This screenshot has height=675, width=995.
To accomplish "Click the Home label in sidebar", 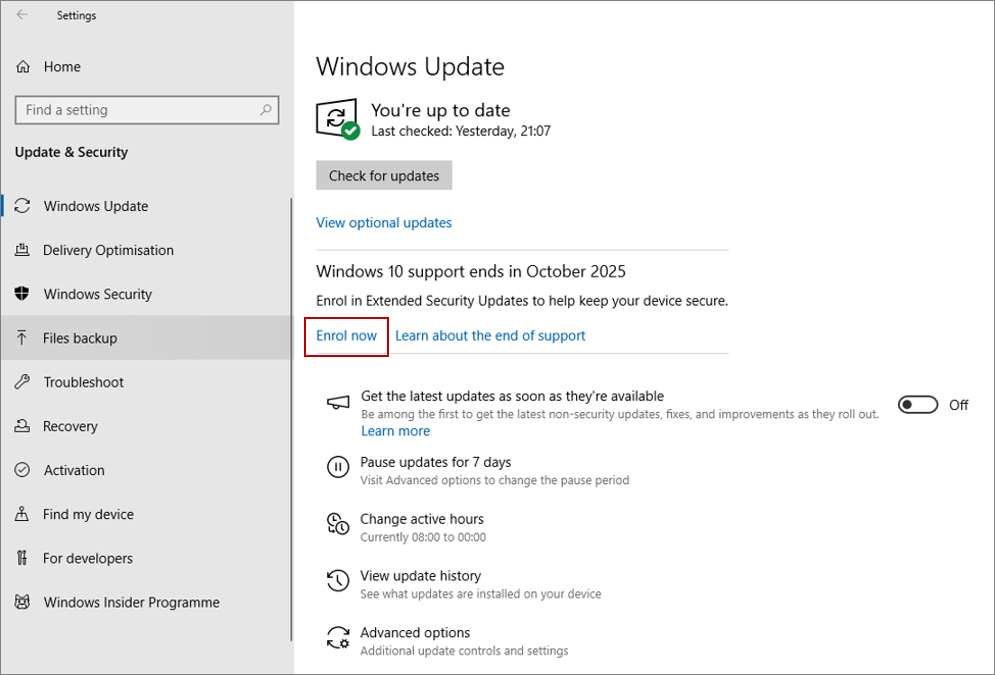I will click(x=62, y=67).
